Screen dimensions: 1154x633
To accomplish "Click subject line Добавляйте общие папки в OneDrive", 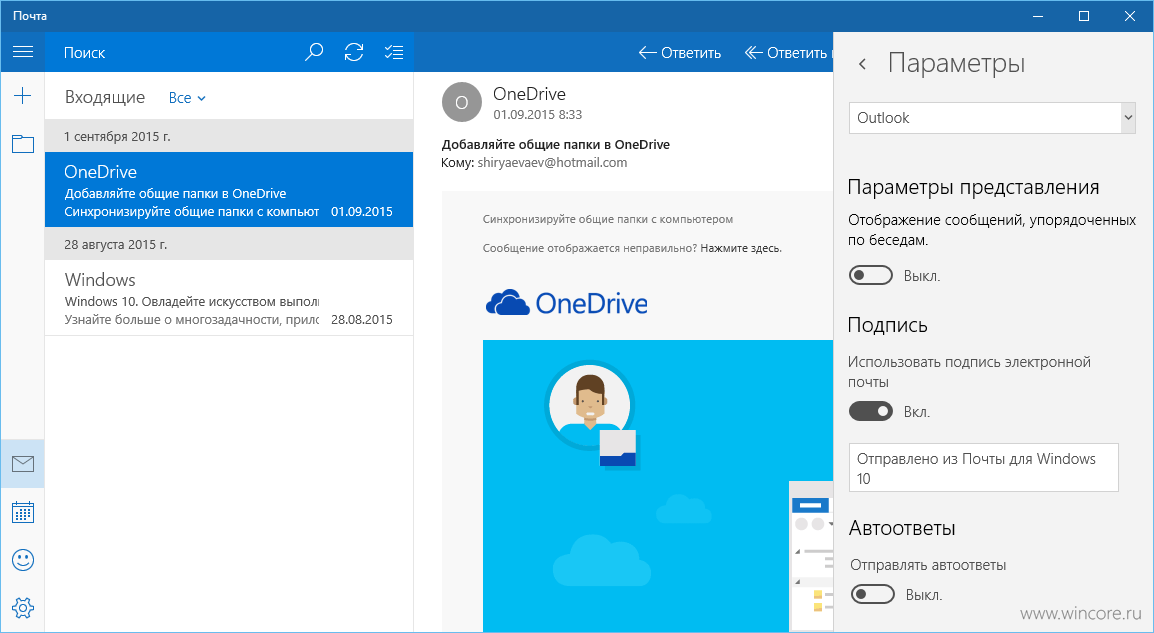I will click(556, 144).
